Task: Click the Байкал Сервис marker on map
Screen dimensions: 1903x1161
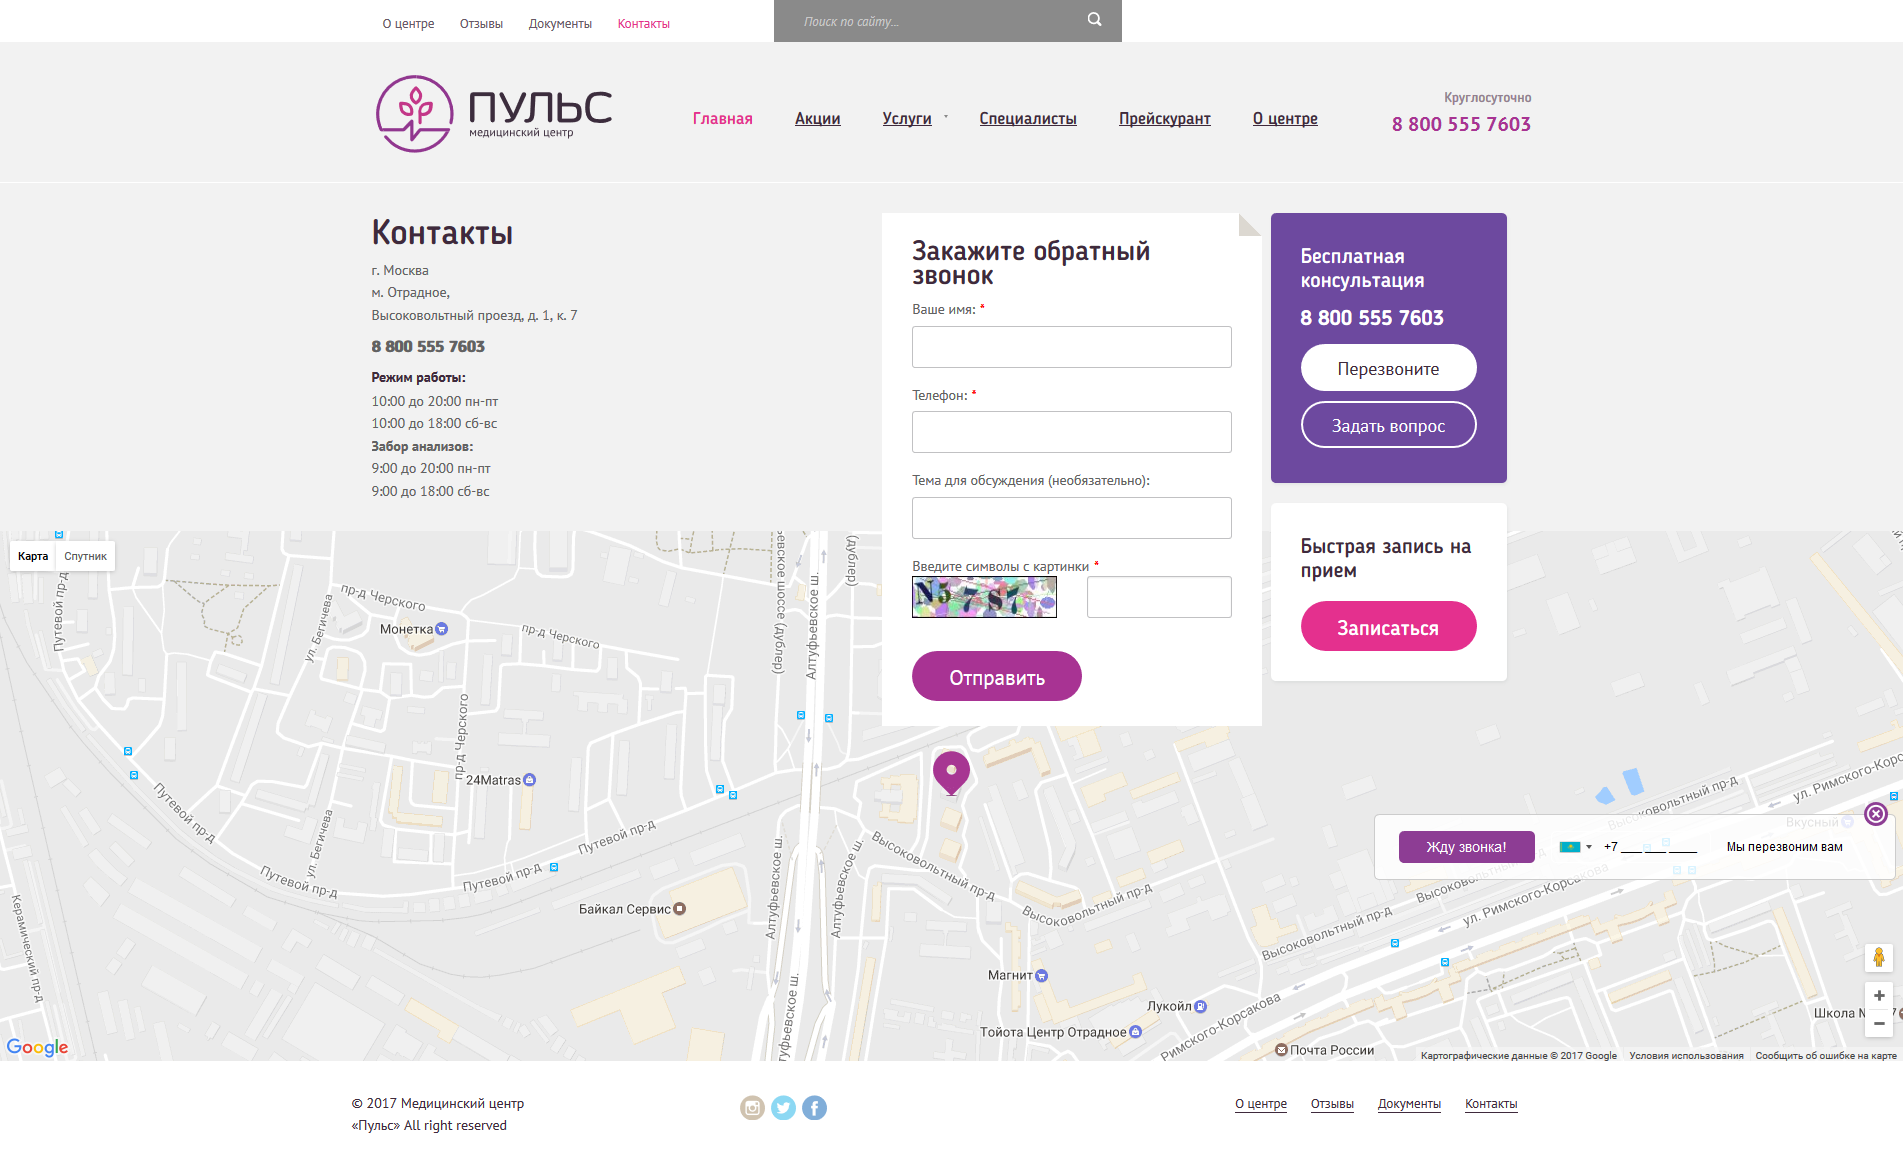Action: (x=680, y=909)
